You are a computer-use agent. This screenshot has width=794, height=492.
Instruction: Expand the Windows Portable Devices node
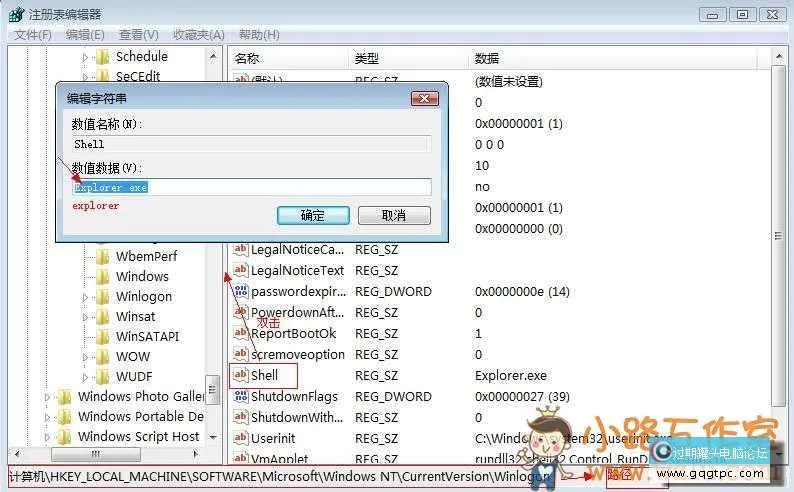point(47,418)
